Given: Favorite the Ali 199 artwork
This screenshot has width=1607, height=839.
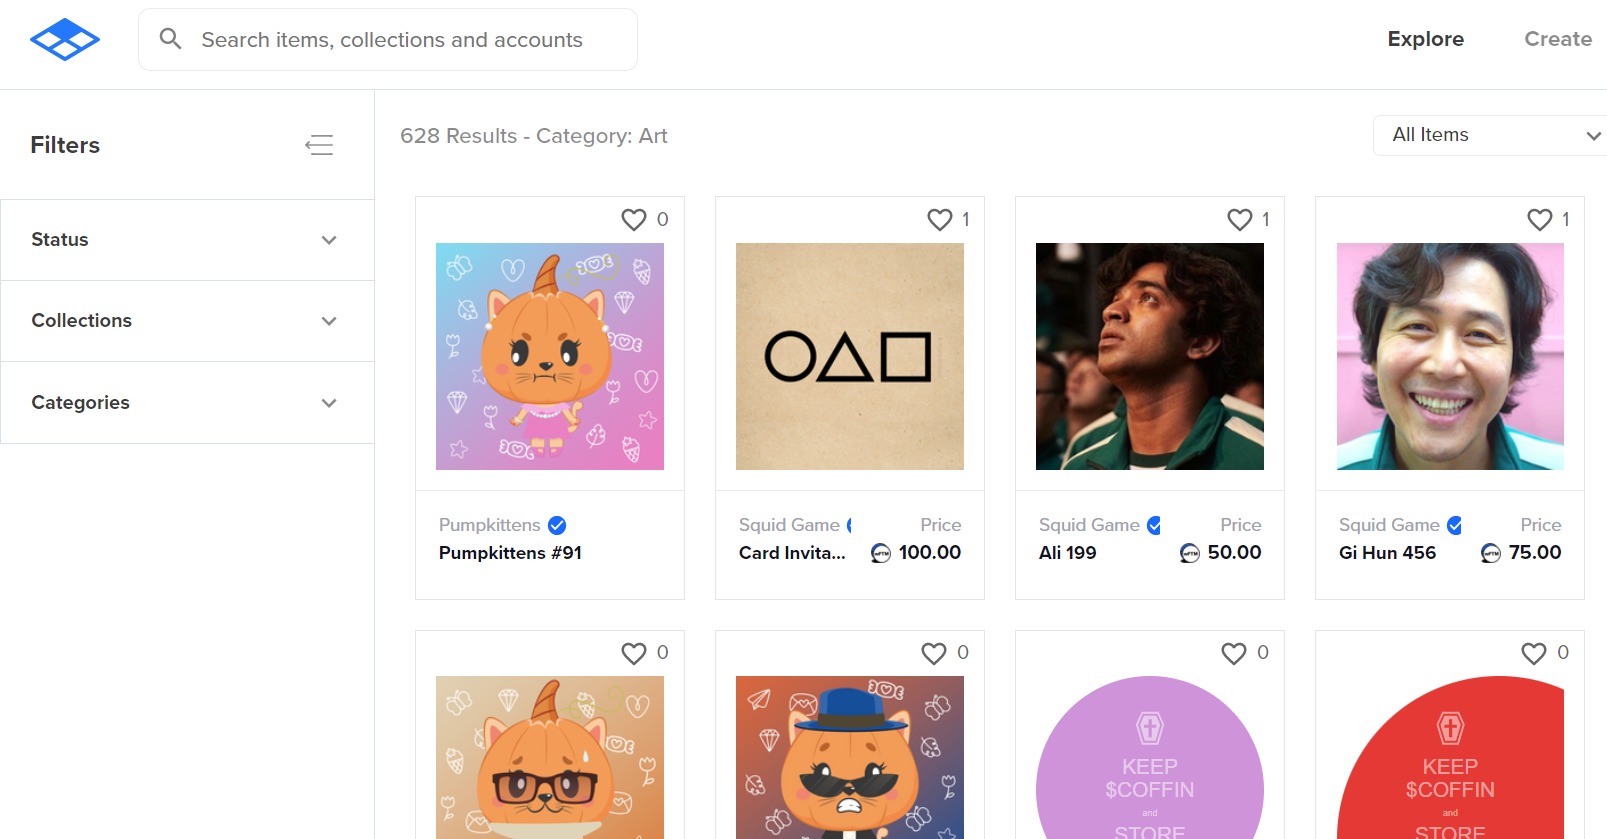Looking at the screenshot, I should pos(1240,219).
